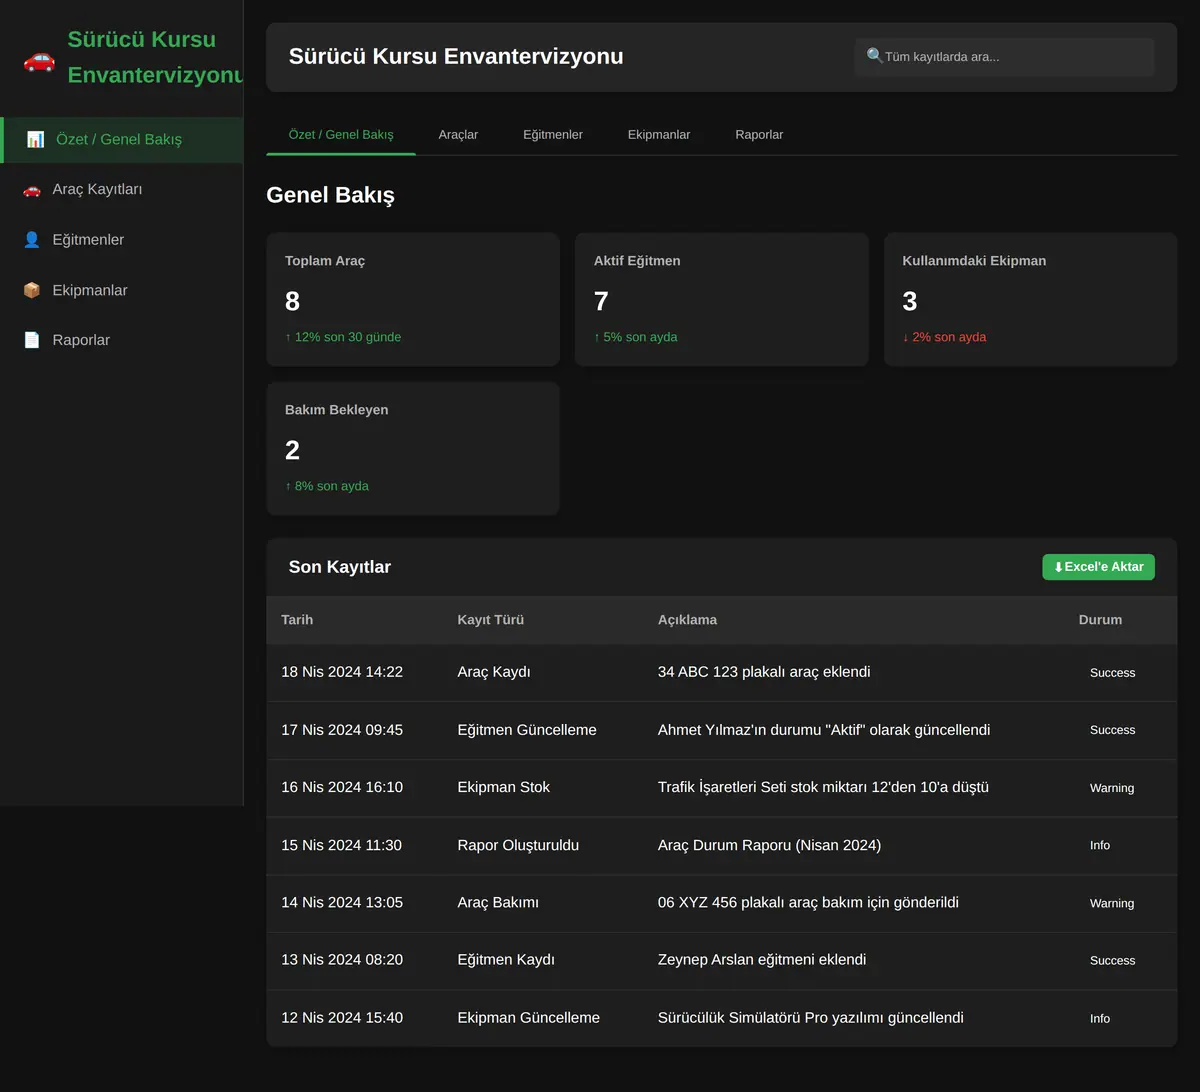Focus the Tüm kayıtlarda ara search field
This screenshot has width=1200, height=1092.
pyautogui.click(x=1004, y=57)
